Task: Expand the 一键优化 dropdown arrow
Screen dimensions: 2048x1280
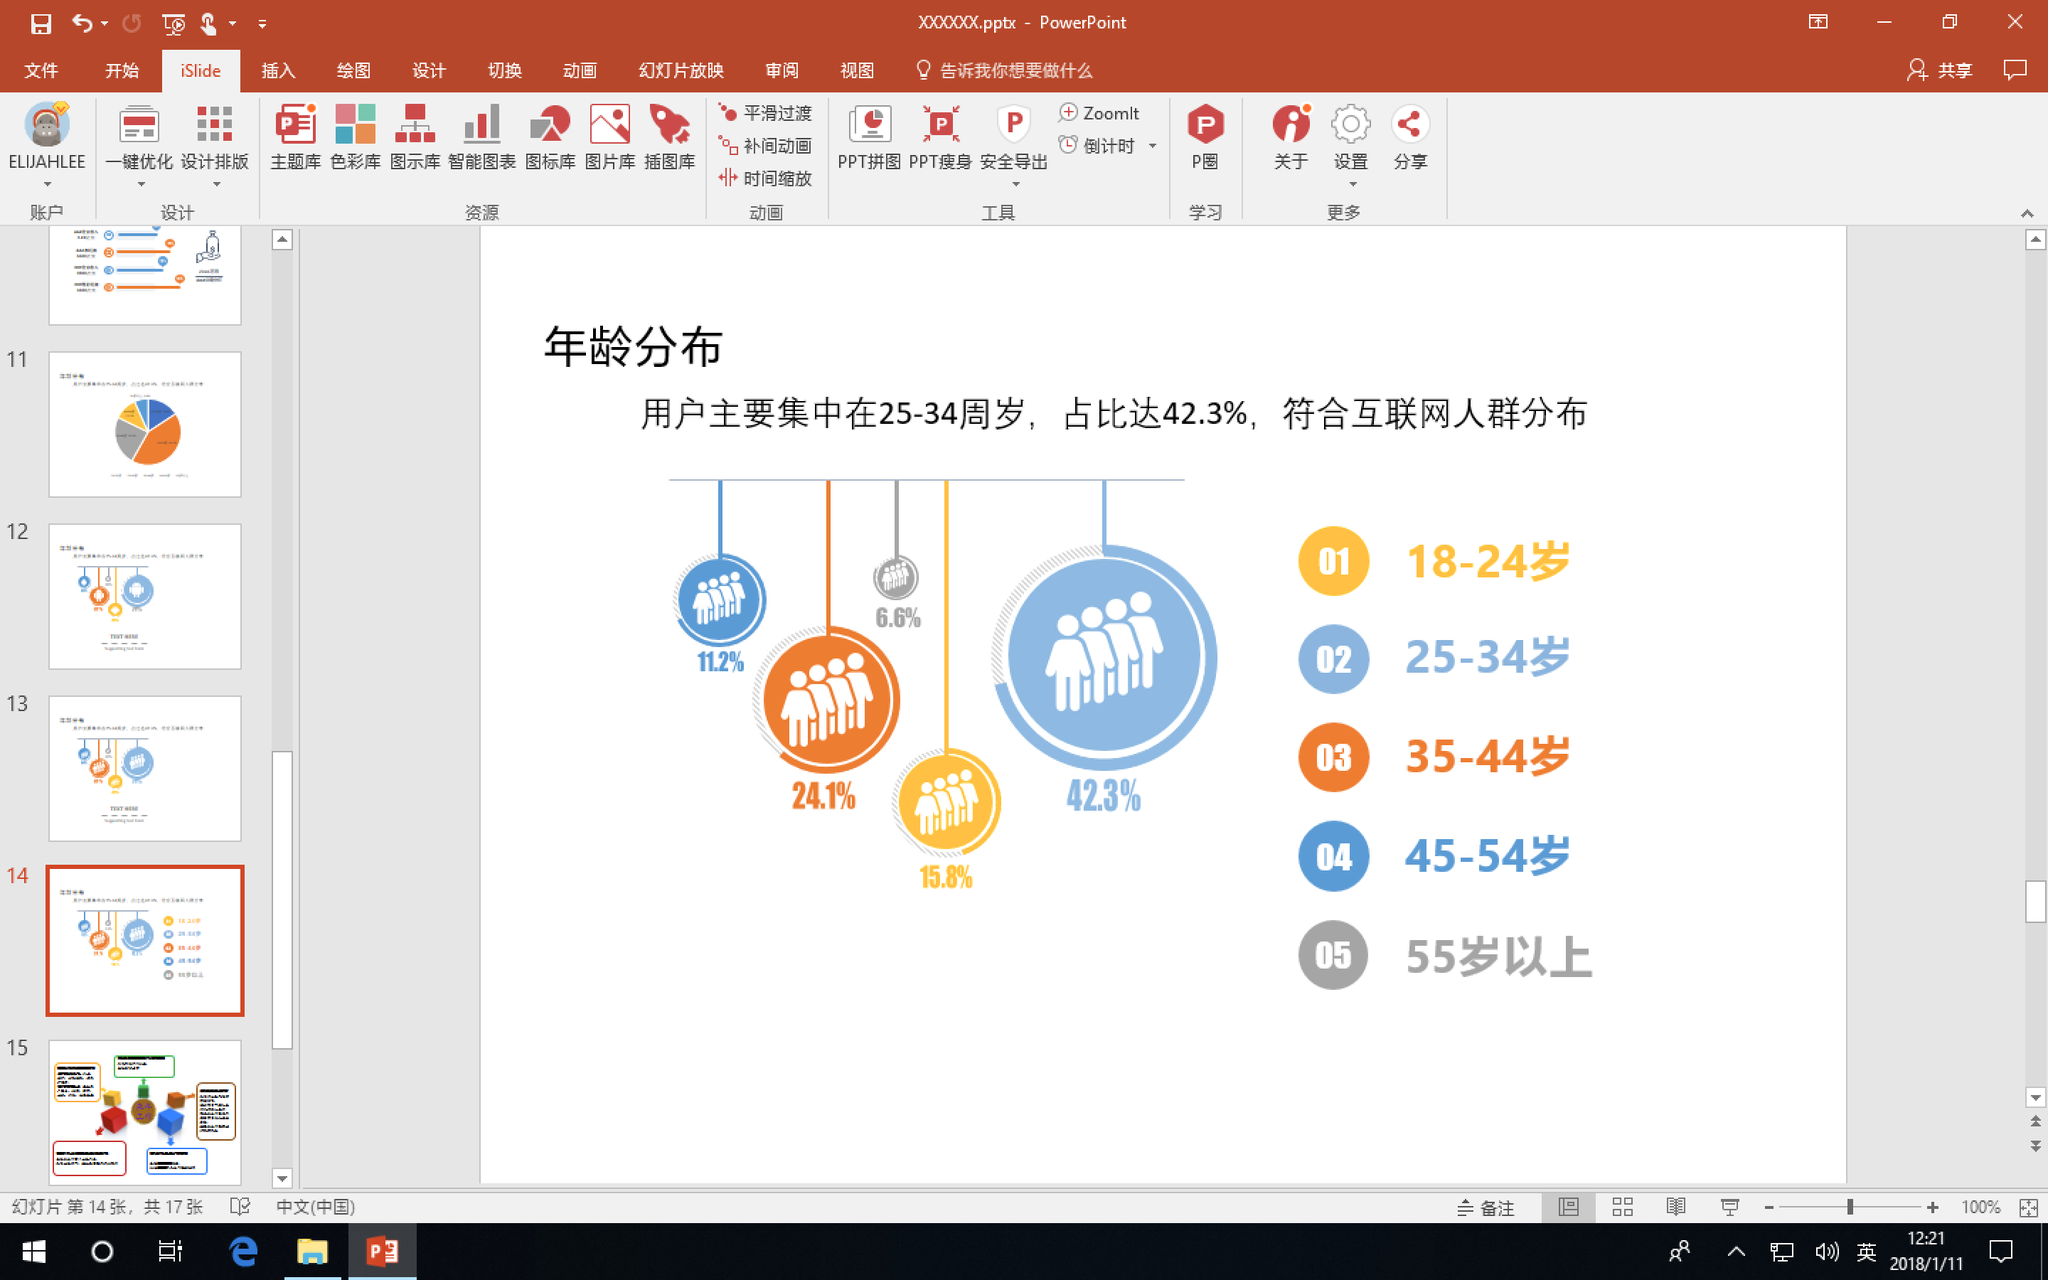Action: [141, 184]
